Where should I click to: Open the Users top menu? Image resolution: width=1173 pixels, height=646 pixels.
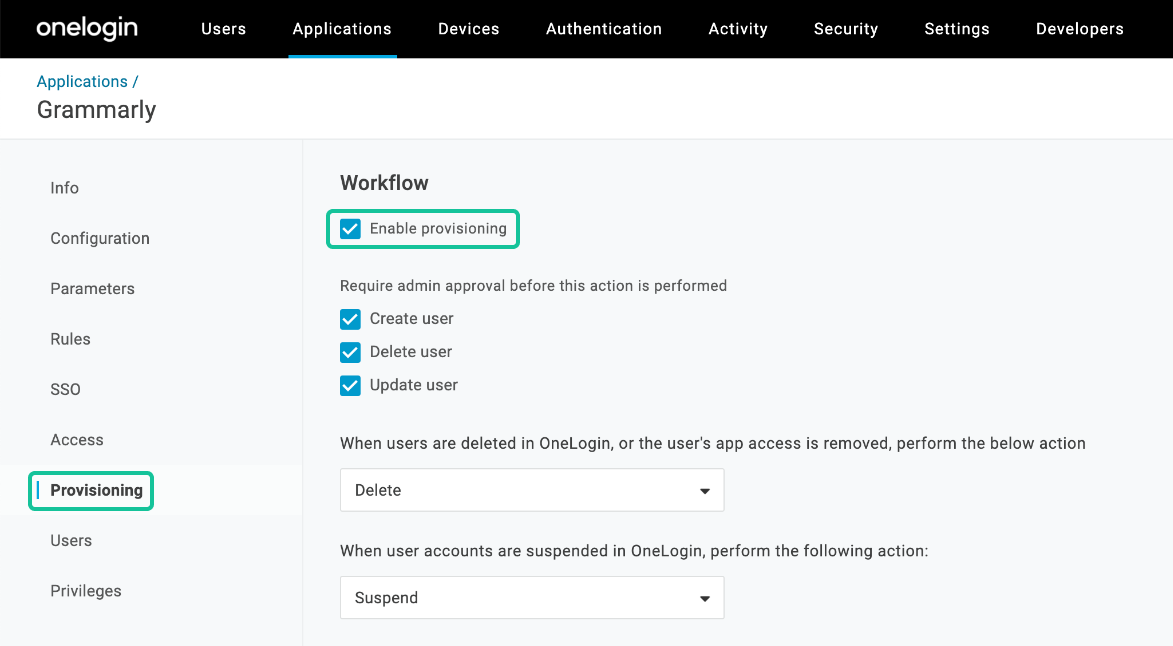(224, 29)
